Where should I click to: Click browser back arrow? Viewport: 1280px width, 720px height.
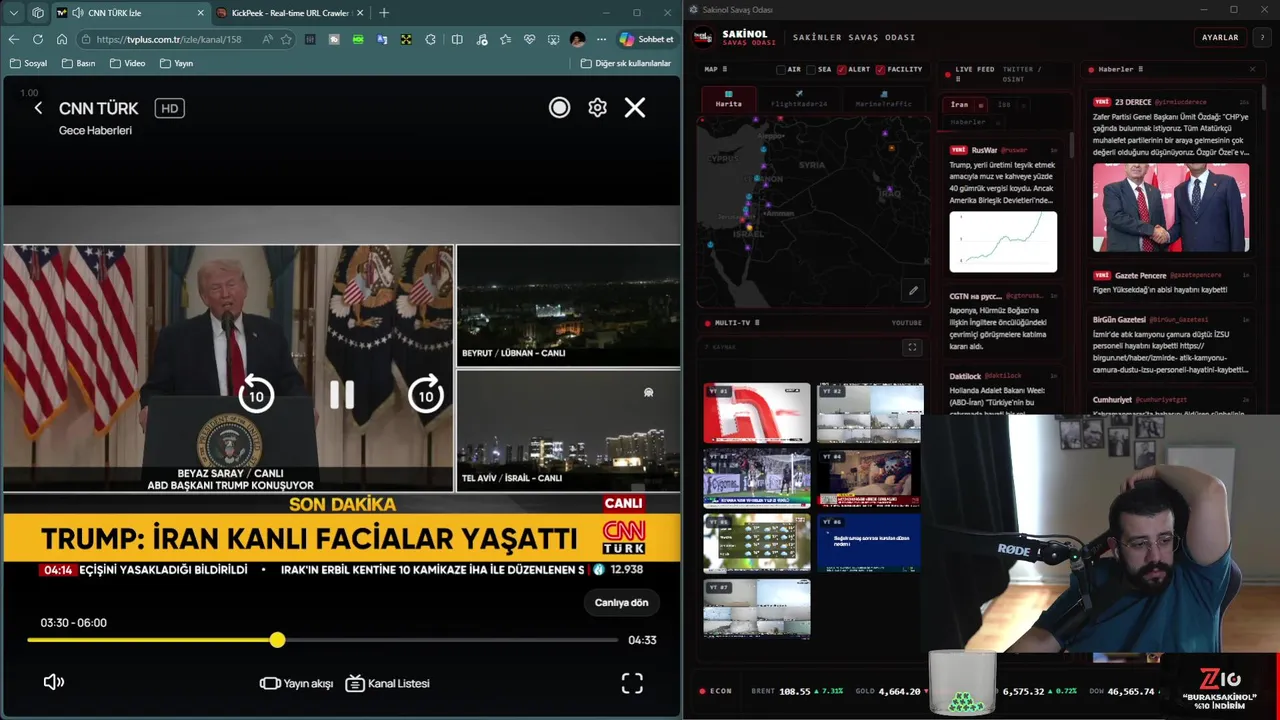coord(13,39)
